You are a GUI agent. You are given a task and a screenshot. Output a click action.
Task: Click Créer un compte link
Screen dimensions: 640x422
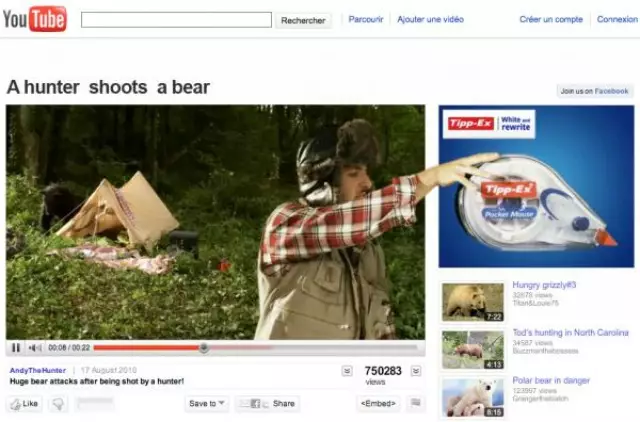coord(551,19)
